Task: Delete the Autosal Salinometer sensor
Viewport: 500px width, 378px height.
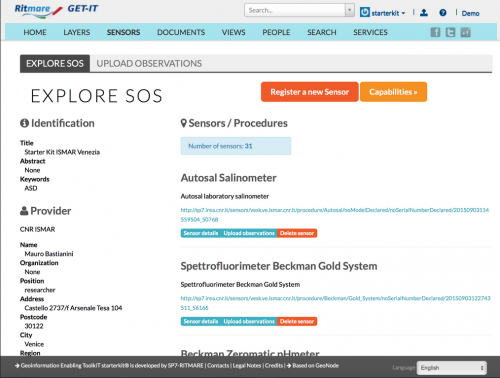Action: 297,233
